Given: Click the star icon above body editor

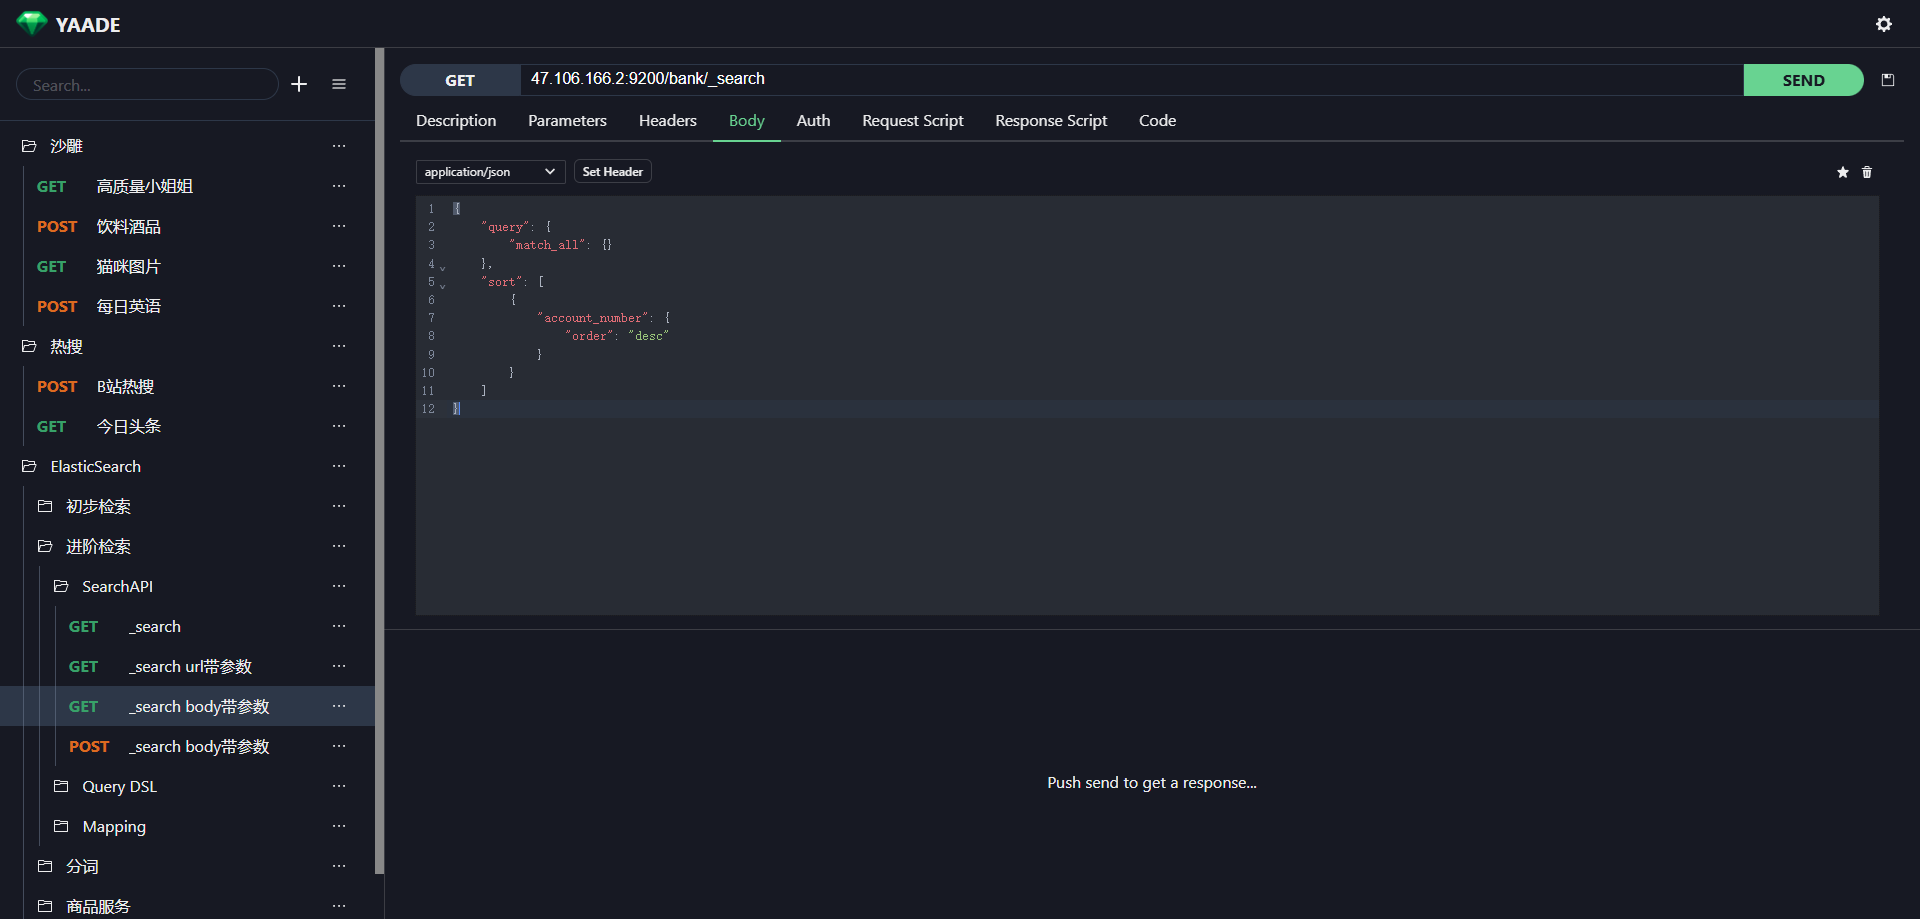Looking at the screenshot, I should [x=1842, y=173].
